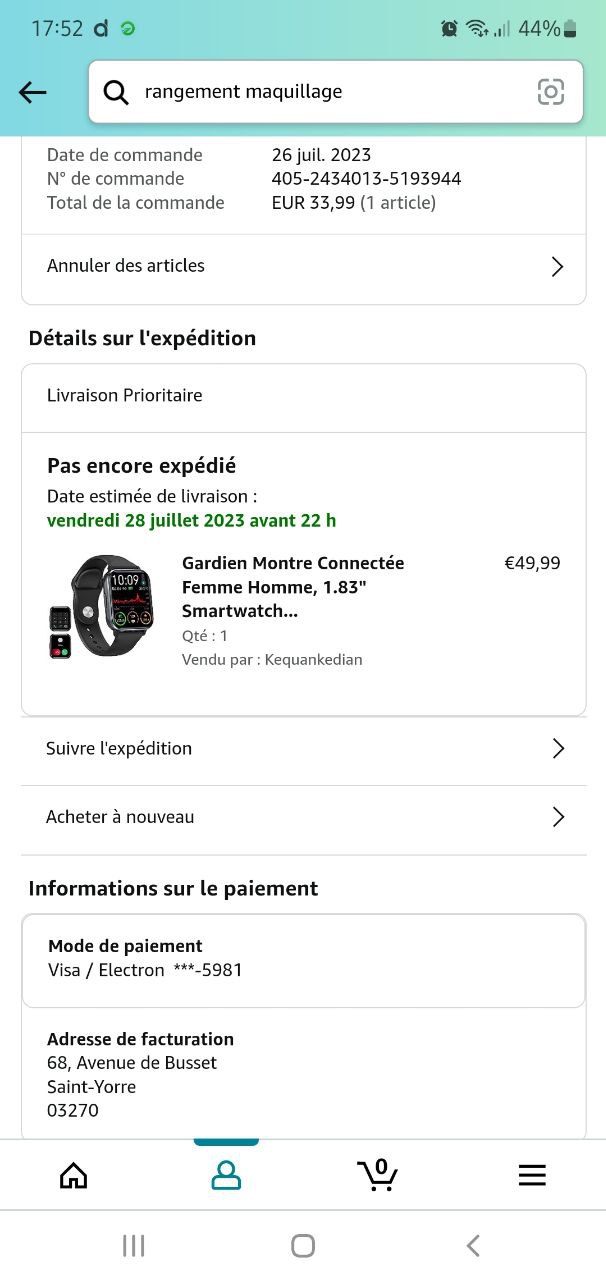606x1280 pixels.
Task: Open the account profile tab
Action: (227, 1175)
